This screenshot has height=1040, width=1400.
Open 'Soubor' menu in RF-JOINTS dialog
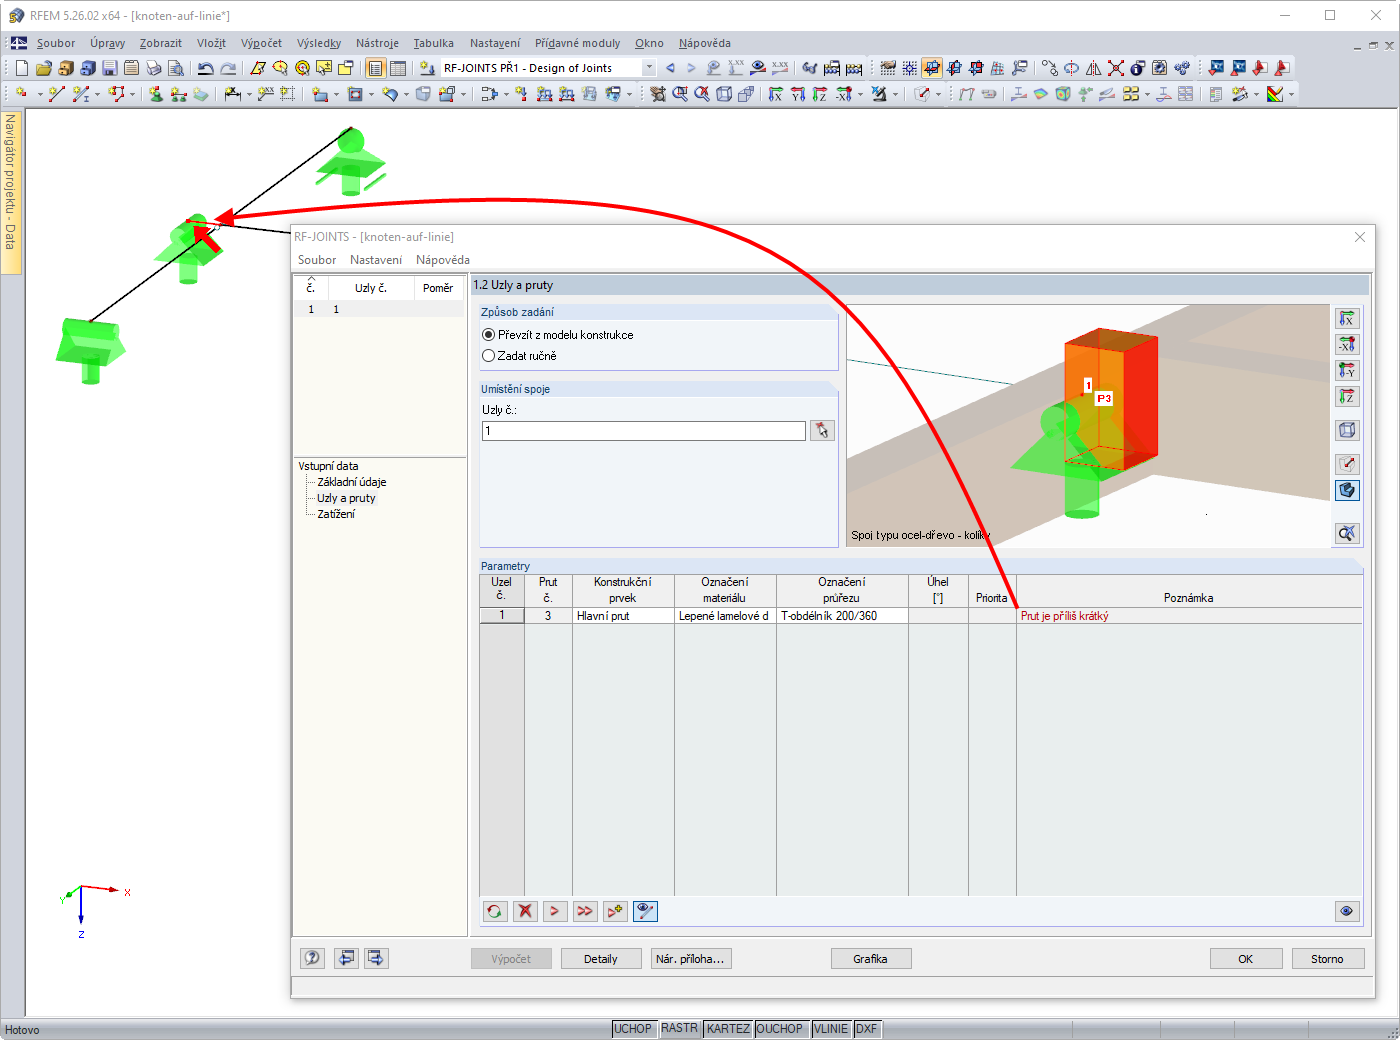tap(317, 260)
